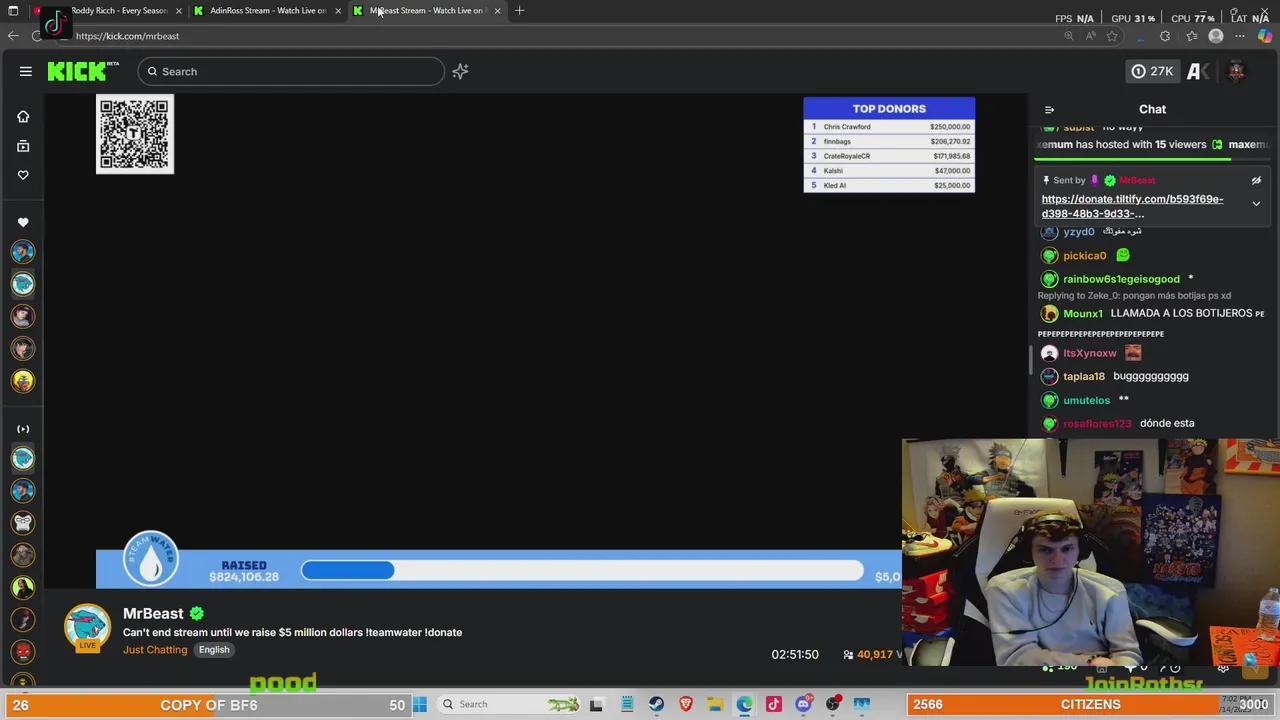Click the Kick search box
This screenshot has width=1280, height=720.
point(290,71)
